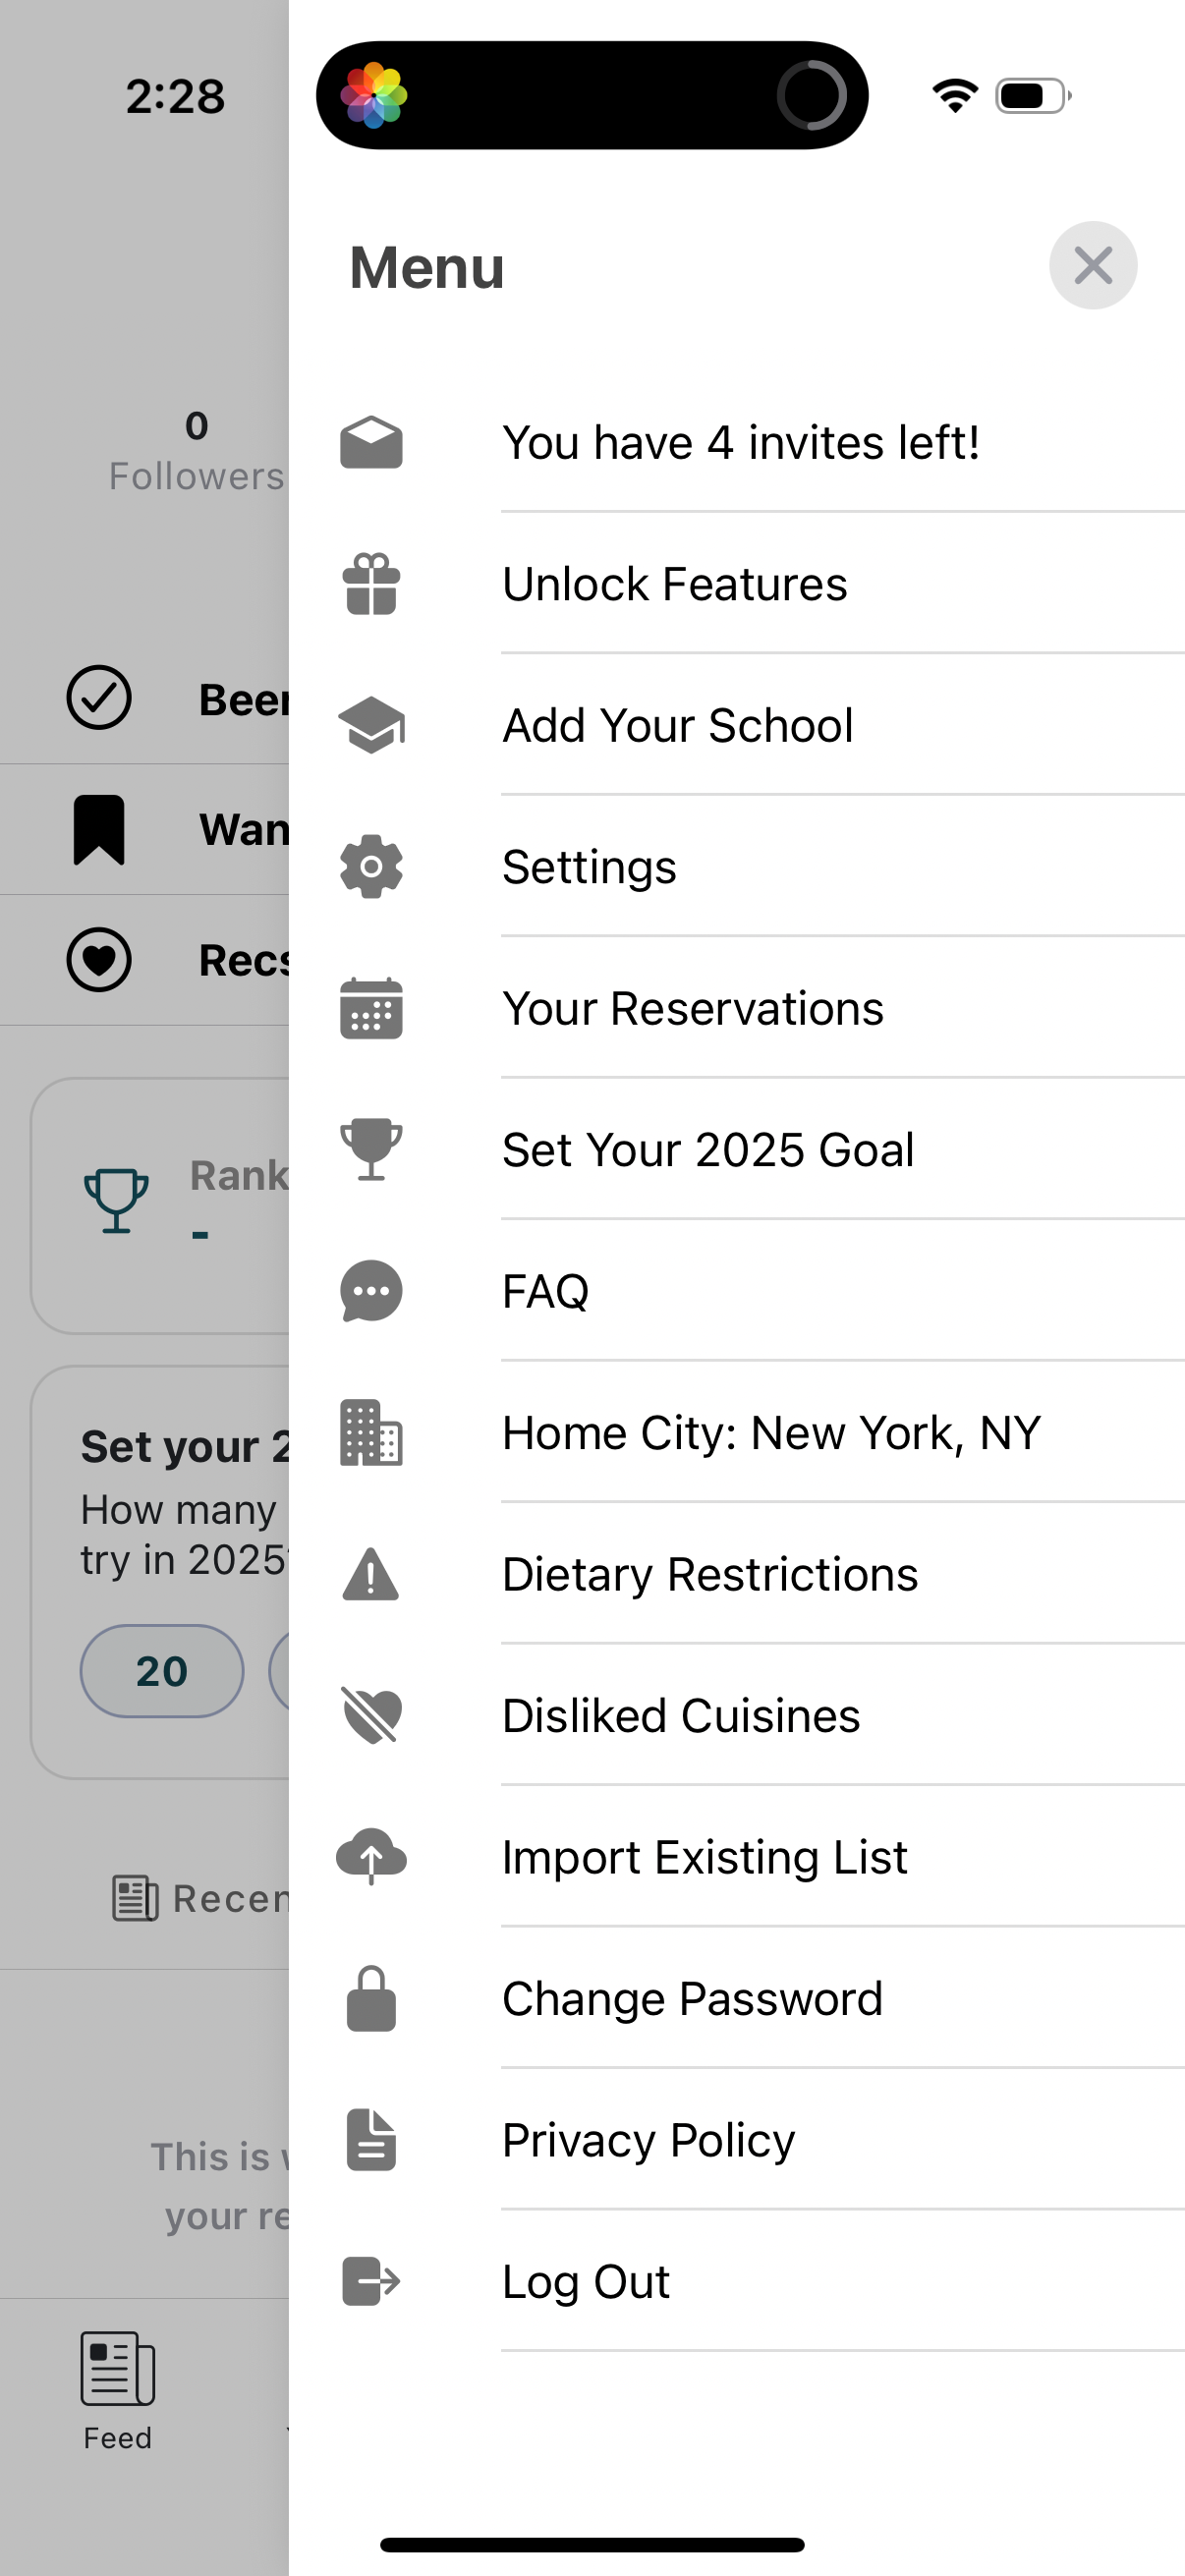
Task: Open Home City: New York, NY
Action: [771, 1433]
